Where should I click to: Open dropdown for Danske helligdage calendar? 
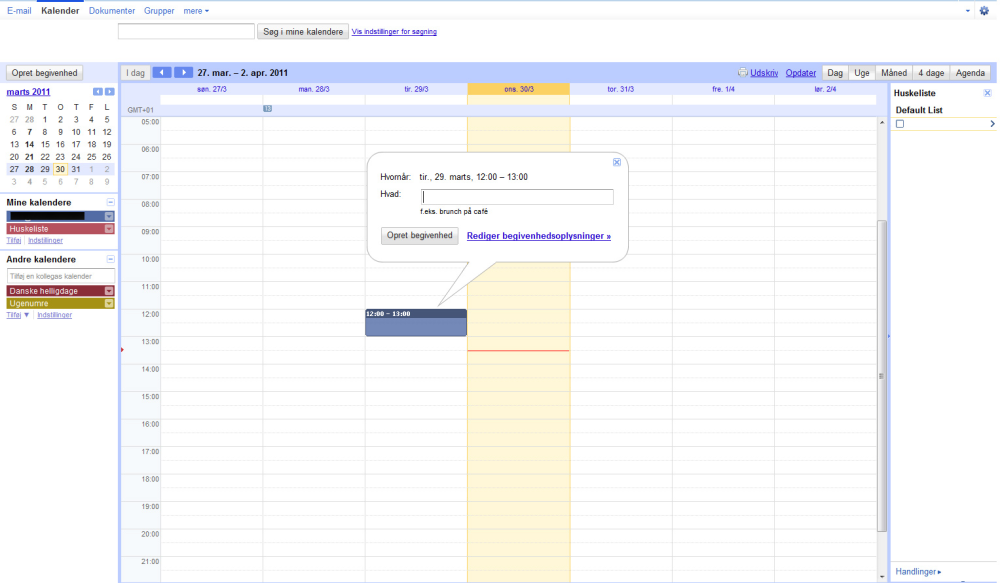[x=109, y=291]
